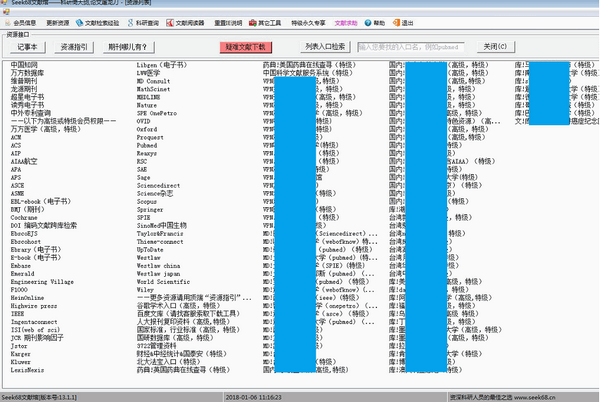Open 会员信息 from the toolbar

click(26, 20)
